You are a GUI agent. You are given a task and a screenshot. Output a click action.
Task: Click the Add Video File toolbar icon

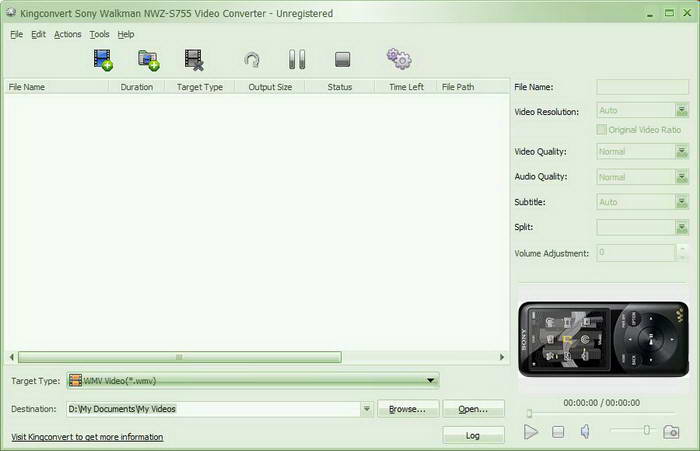pos(103,60)
